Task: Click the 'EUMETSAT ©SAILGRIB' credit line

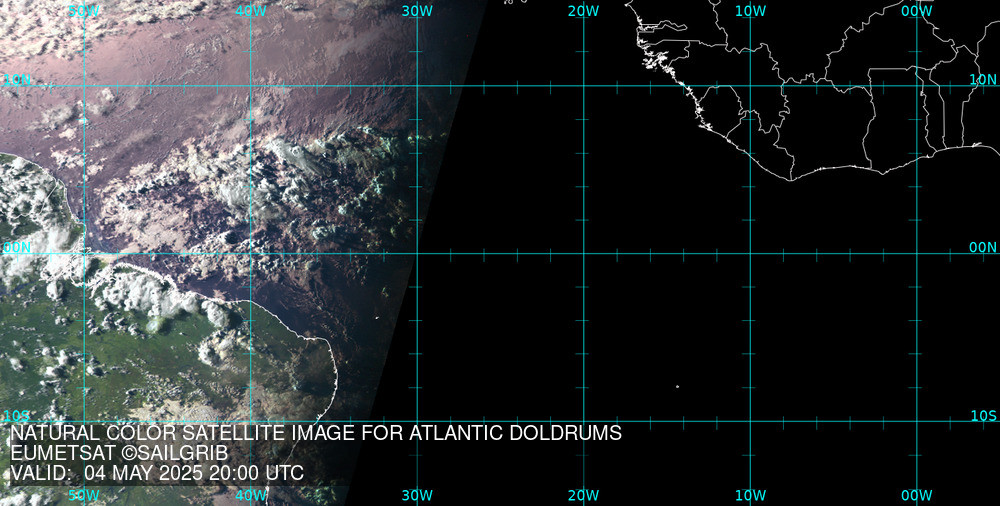Action: (x=119, y=453)
